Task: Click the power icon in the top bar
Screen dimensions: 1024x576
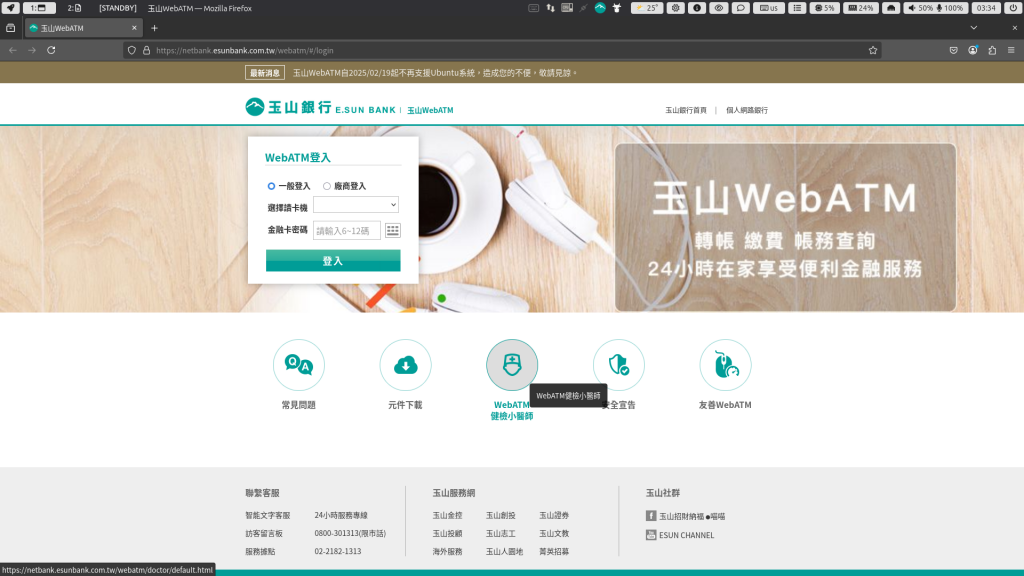Action: [1013, 8]
